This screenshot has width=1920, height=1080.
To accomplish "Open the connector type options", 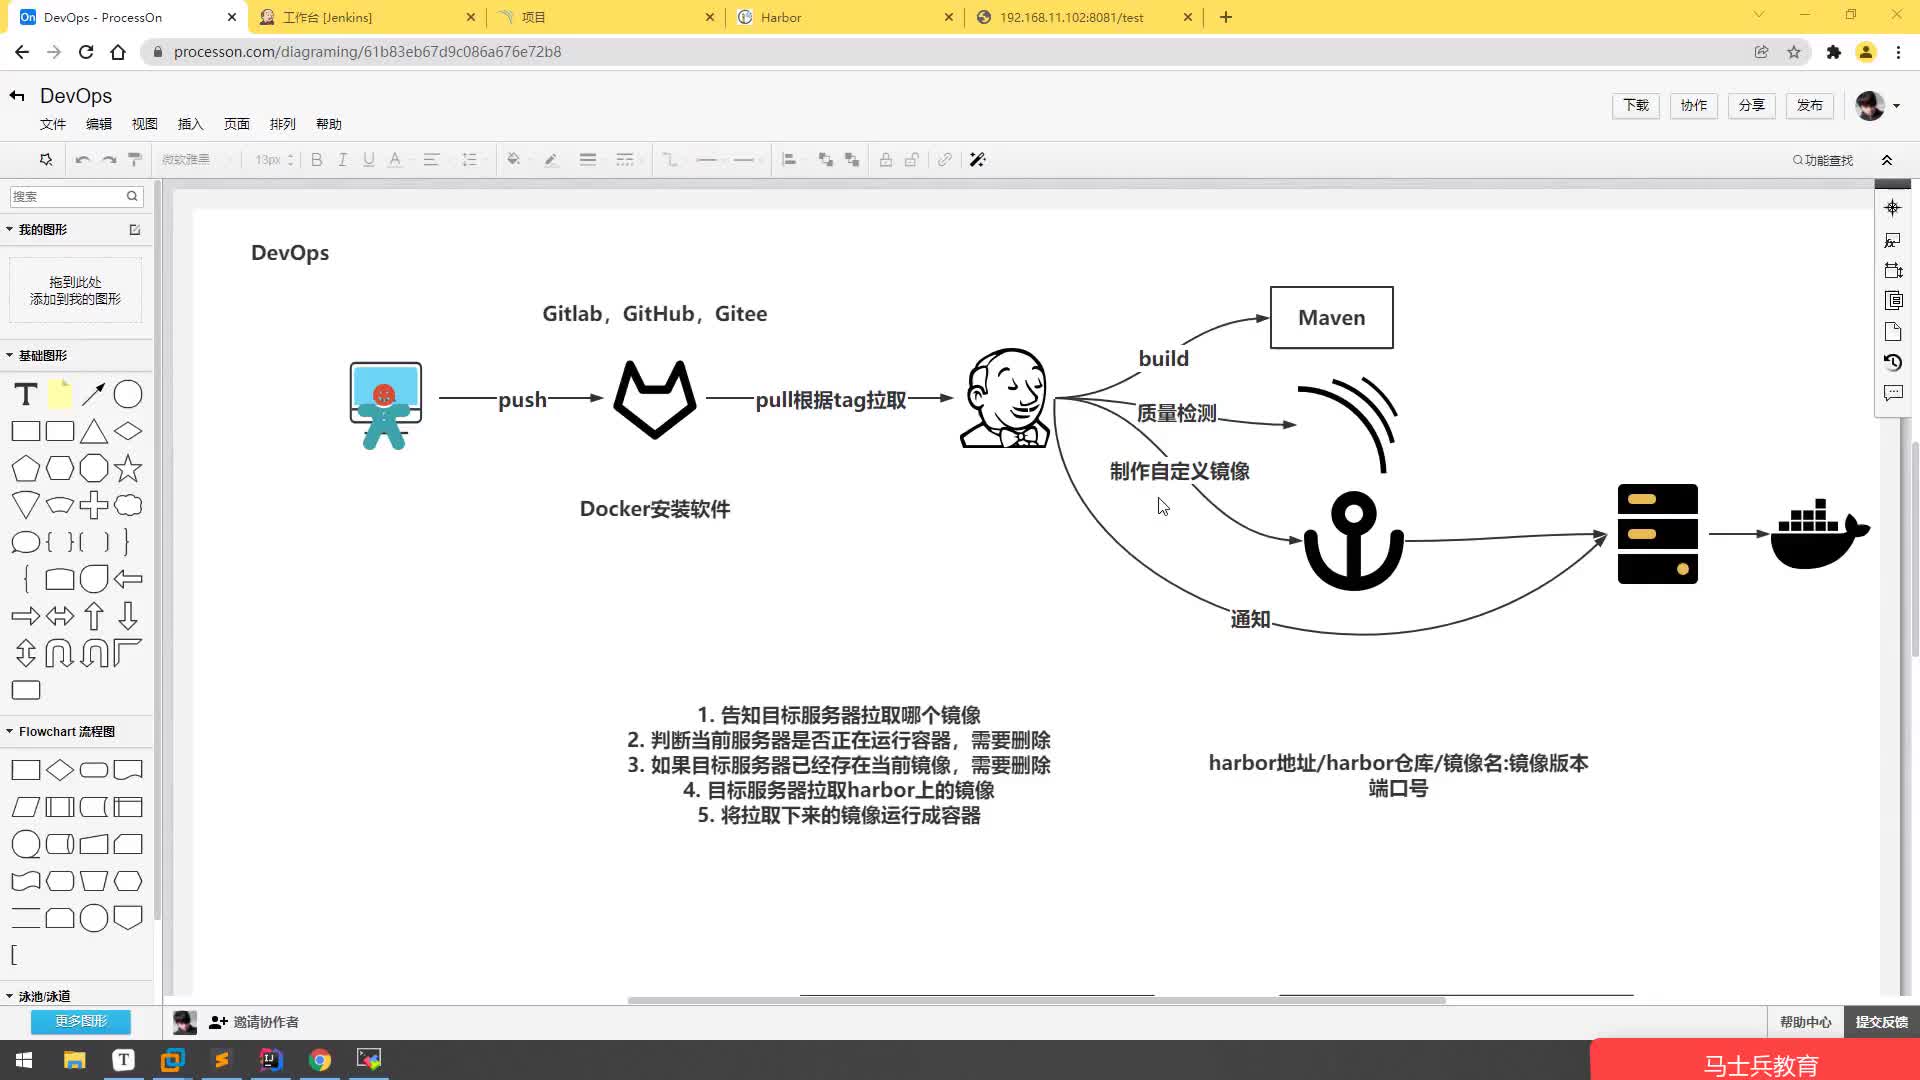I will pyautogui.click(x=670, y=160).
